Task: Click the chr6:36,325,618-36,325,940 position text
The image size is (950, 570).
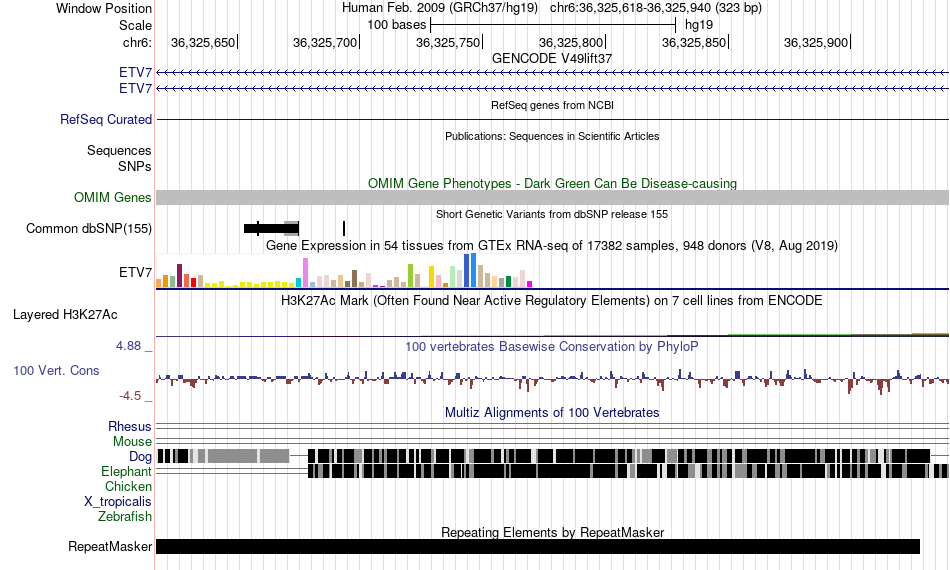Action: pyautogui.click(x=656, y=8)
